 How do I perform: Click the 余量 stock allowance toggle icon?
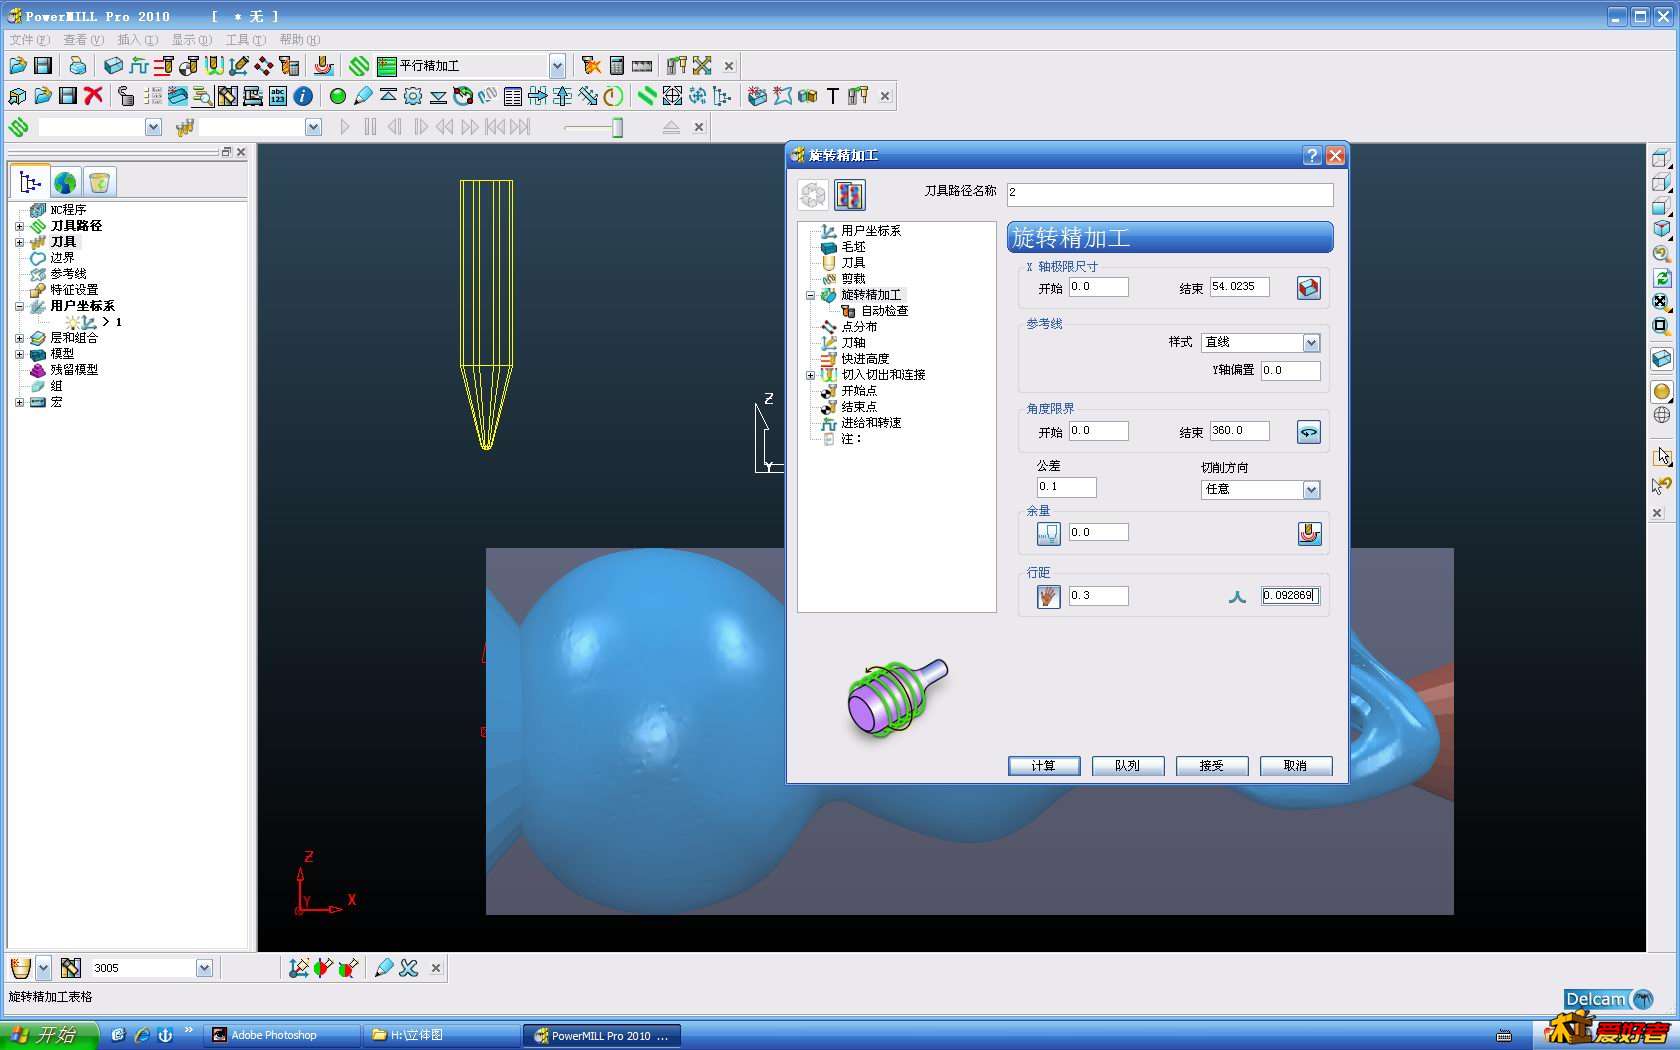point(1048,534)
